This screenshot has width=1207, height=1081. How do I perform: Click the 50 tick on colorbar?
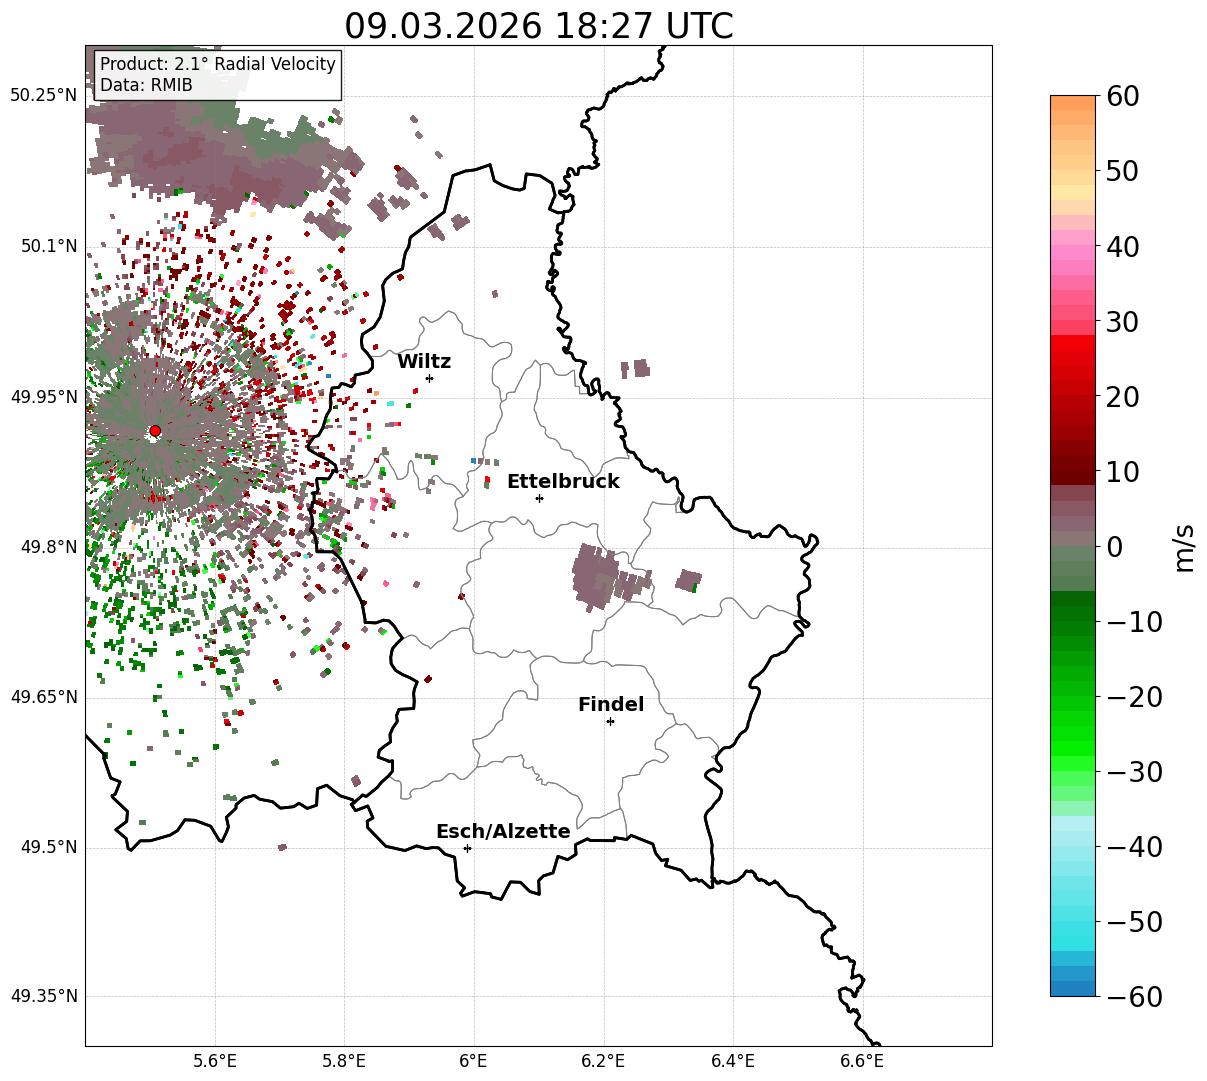point(1123,171)
